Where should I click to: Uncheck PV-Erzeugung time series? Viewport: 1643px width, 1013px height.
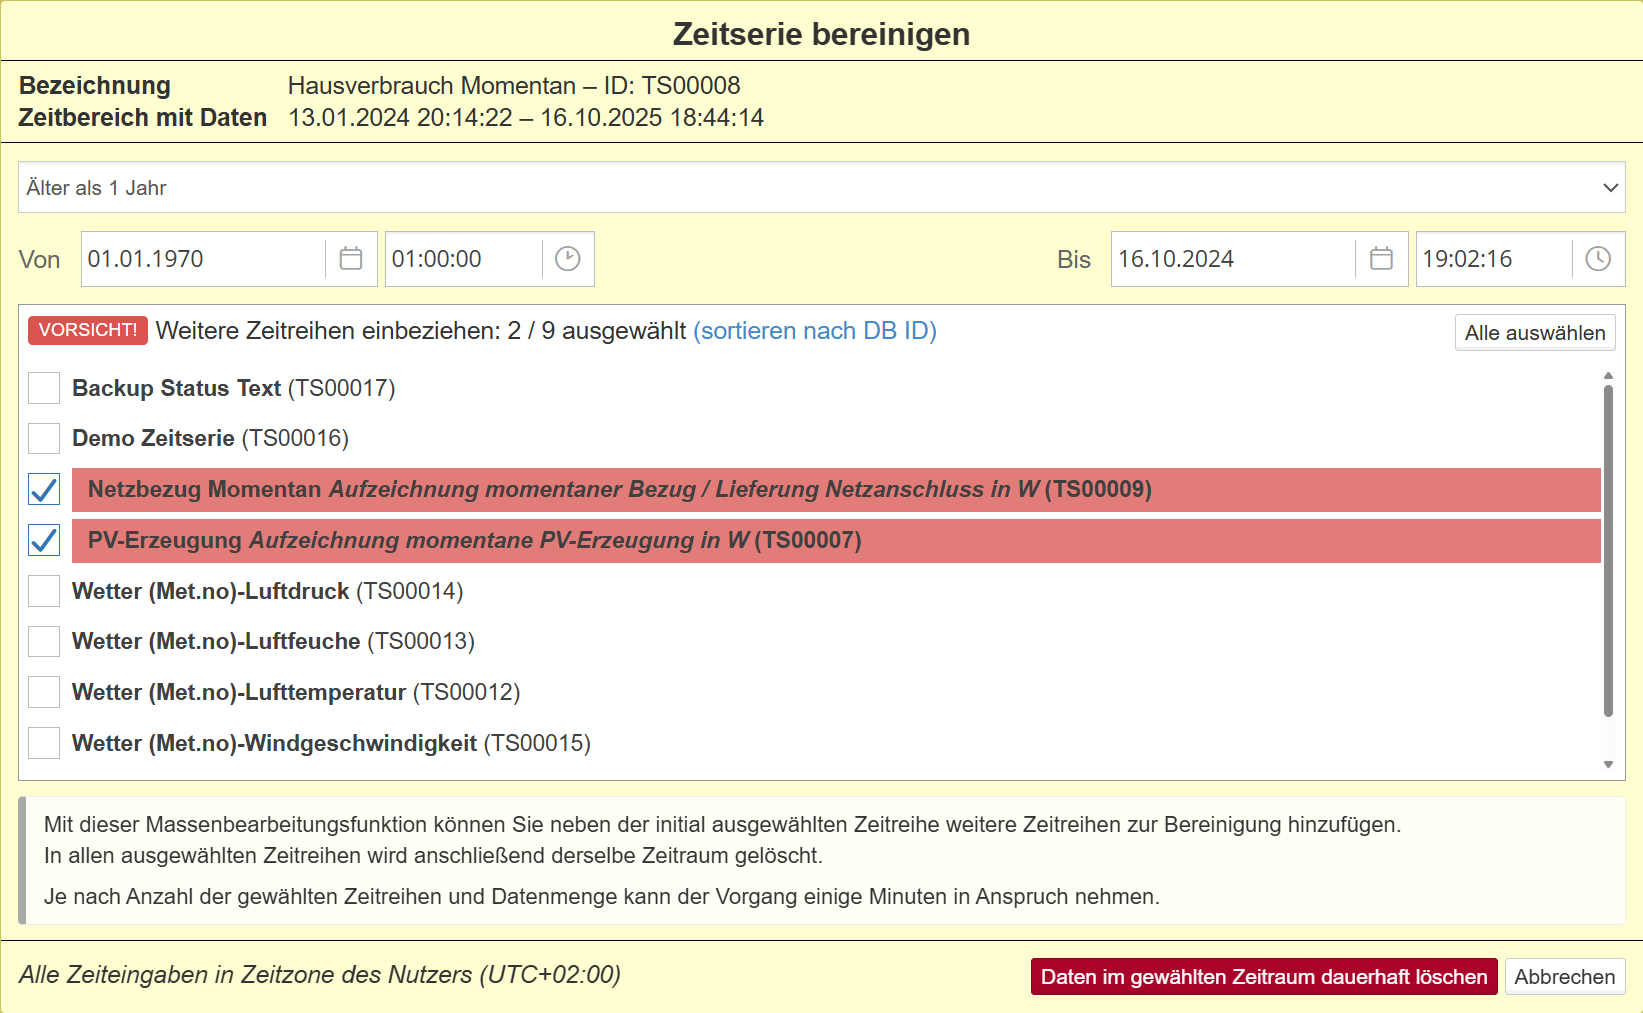tap(44, 541)
